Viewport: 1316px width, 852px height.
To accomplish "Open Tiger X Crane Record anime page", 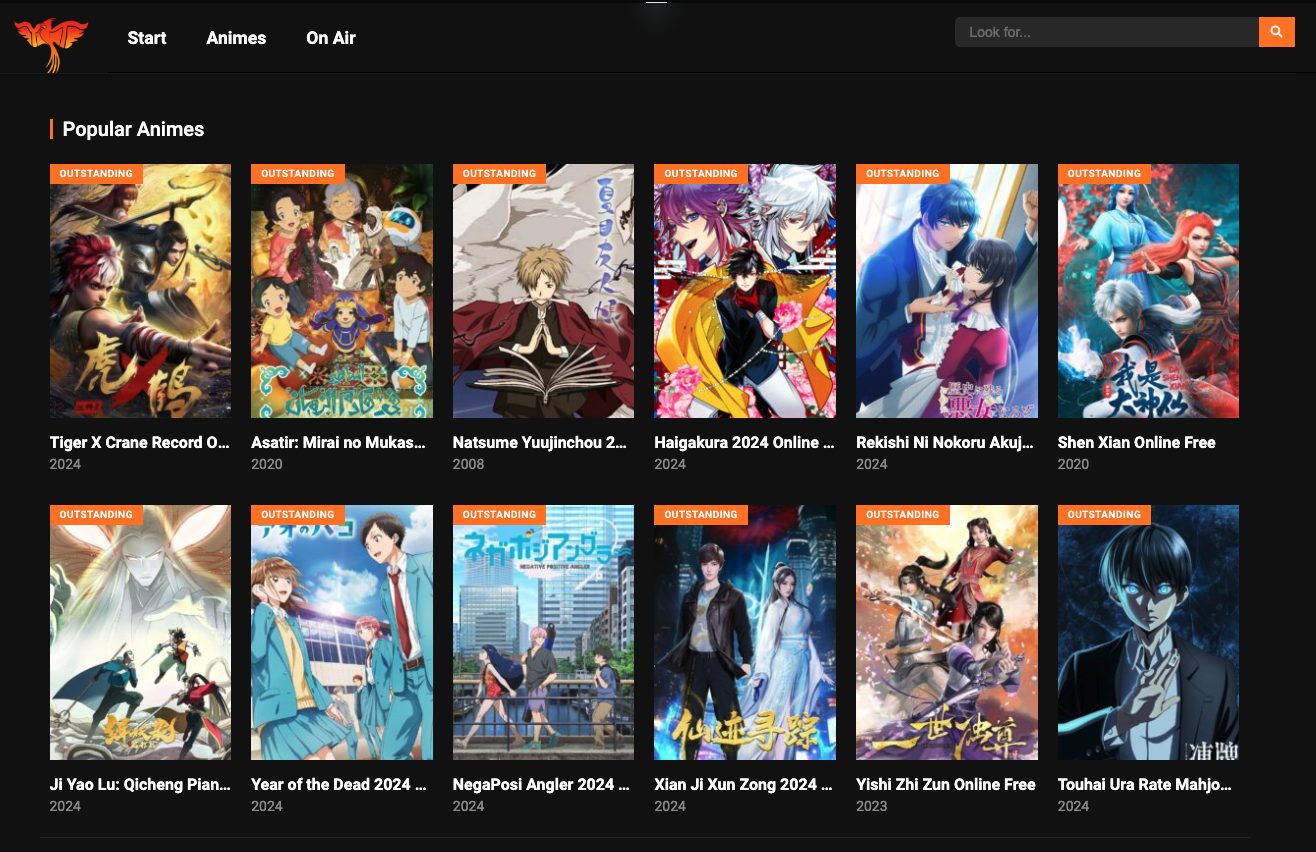I will pos(139,443).
